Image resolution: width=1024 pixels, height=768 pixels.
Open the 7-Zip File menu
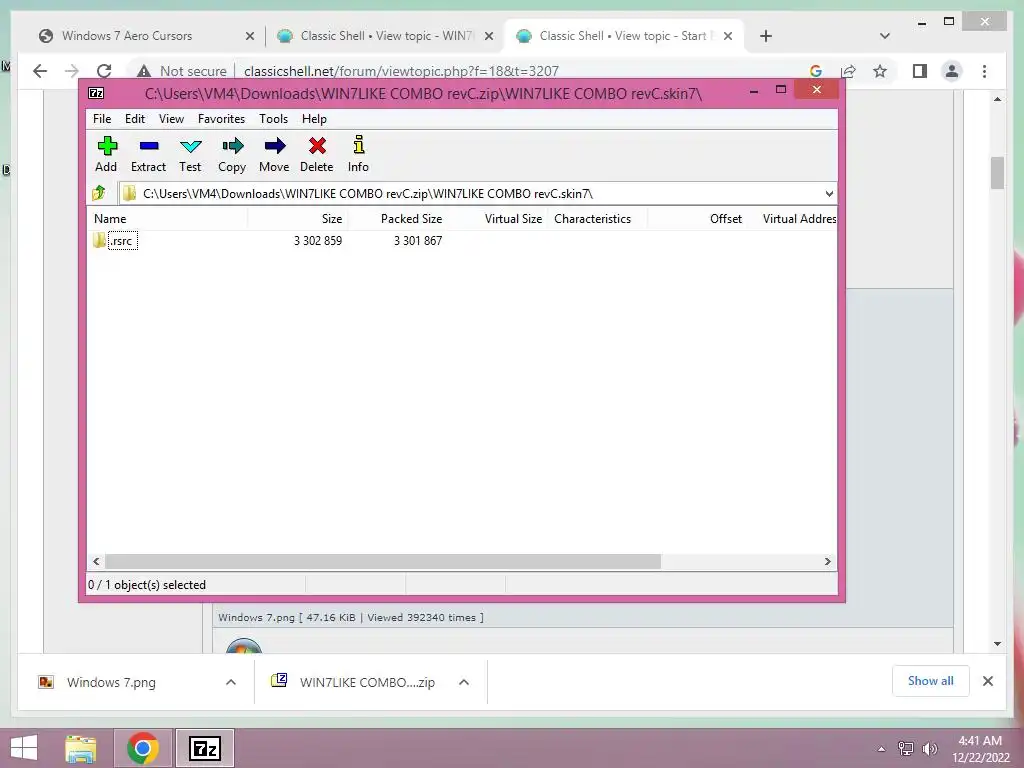(x=102, y=119)
